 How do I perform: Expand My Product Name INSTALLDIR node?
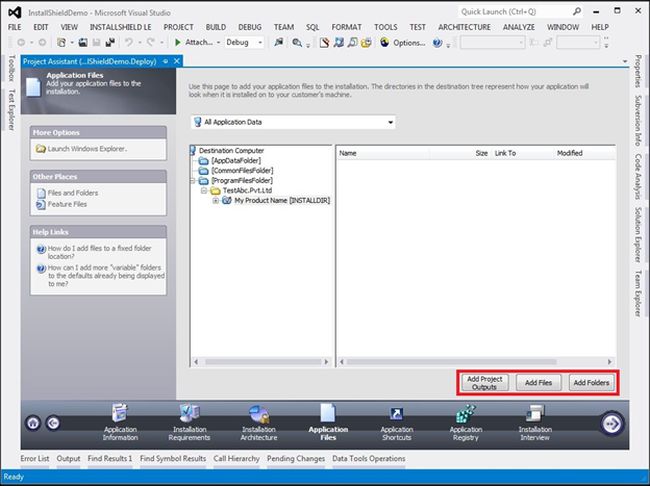tap(216, 201)
